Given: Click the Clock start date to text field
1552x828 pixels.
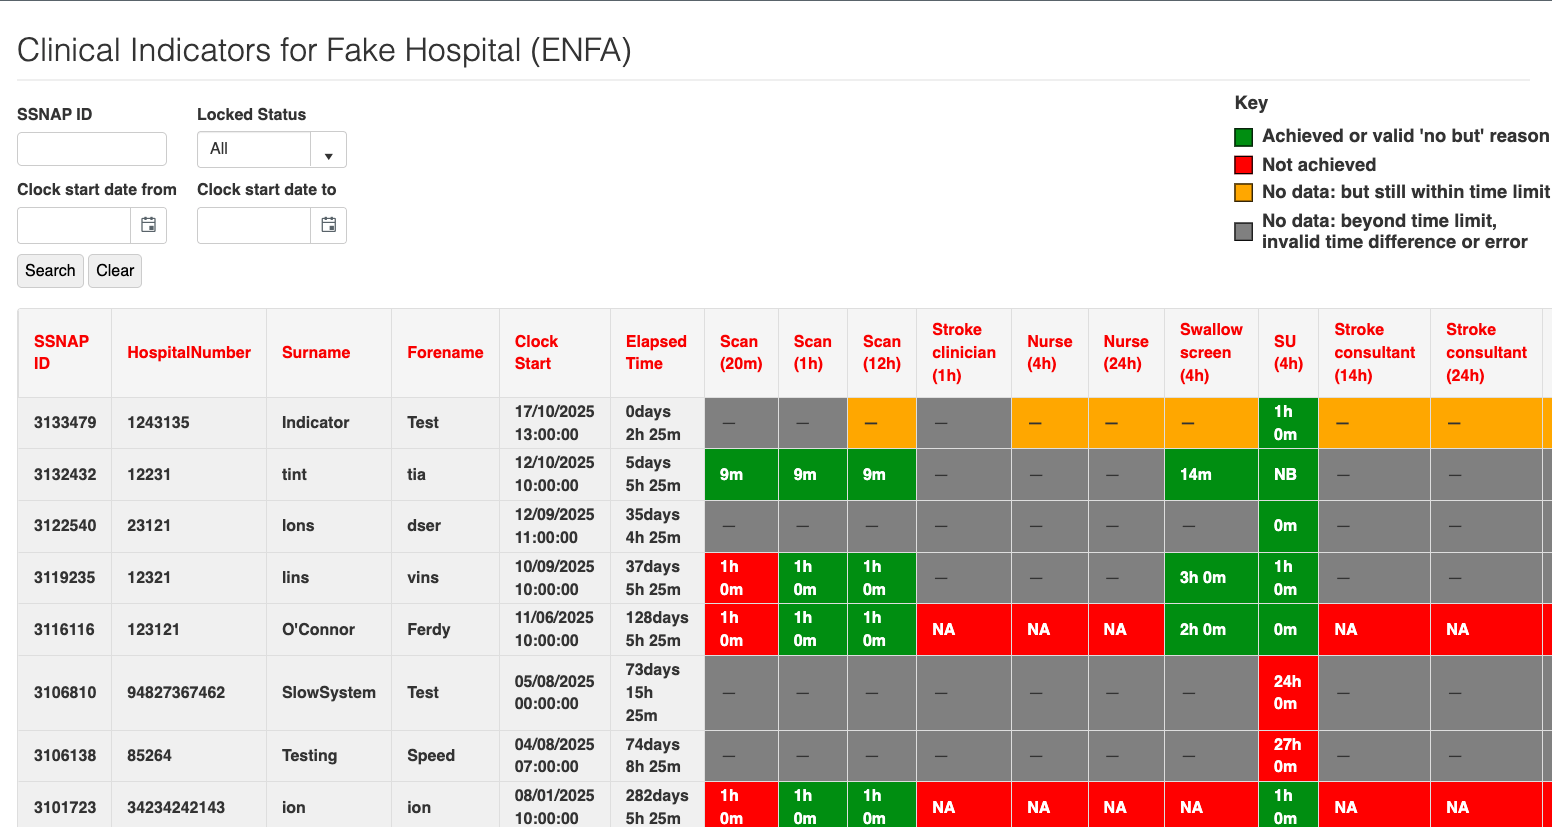Looking at the screenshot, I should [255, 225].
